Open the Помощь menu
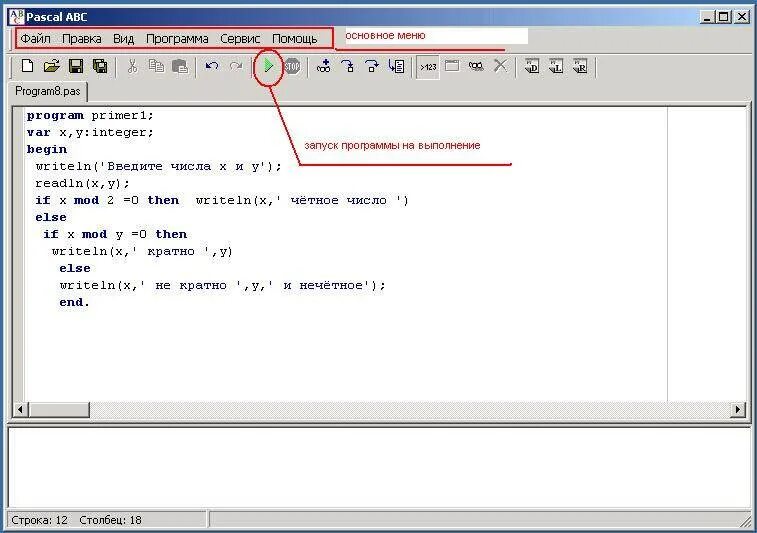The width and height of the screenshot is (757, 533). click(294, 39)
